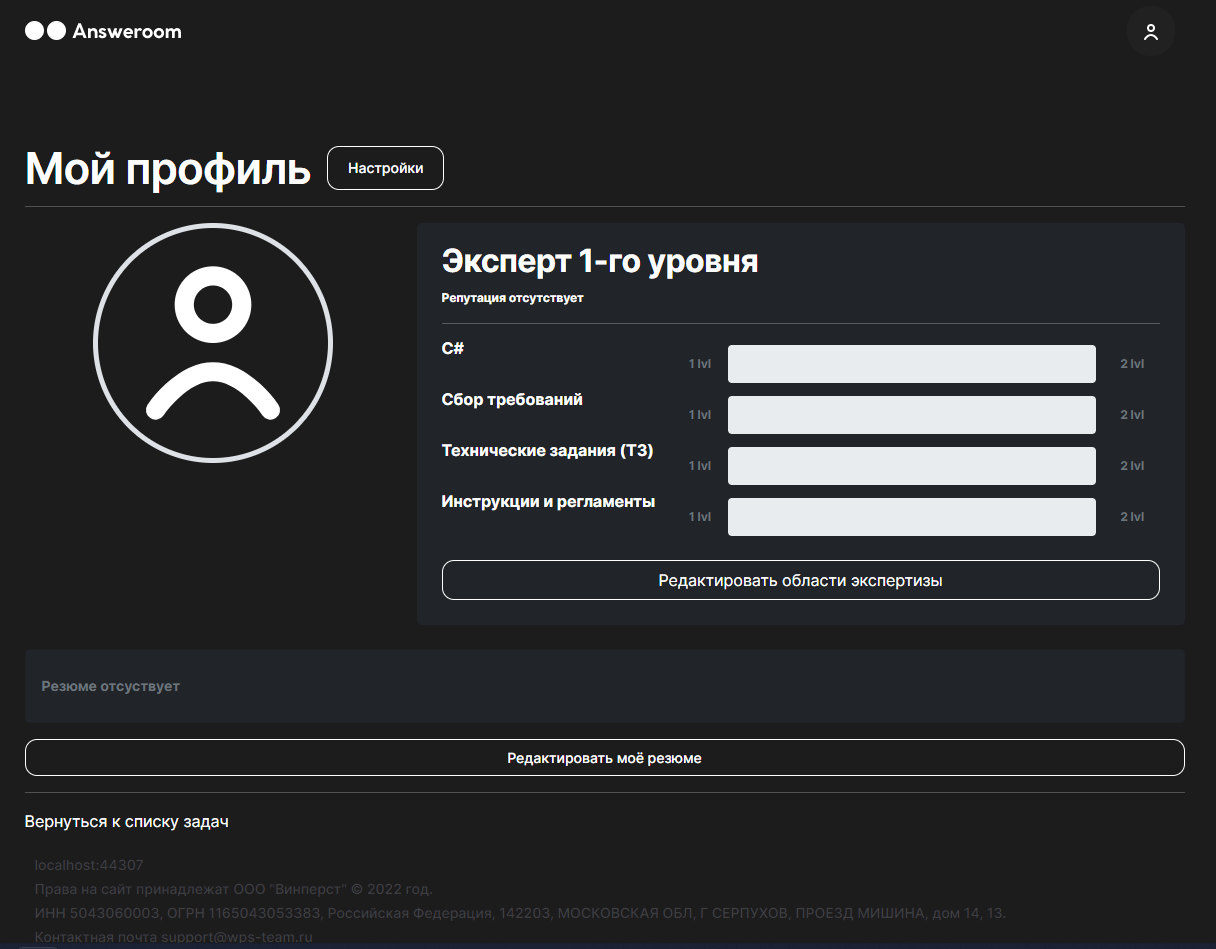Follow the Вернуться к списку задач link

tap(127, 822)
